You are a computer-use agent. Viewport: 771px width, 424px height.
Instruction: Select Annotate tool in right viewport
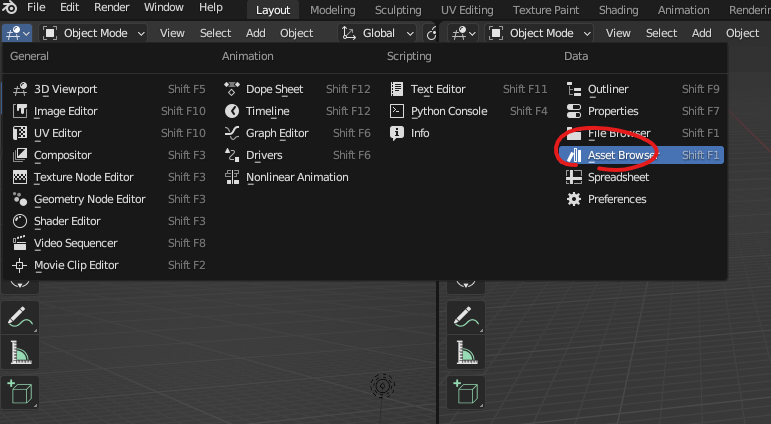pos(466,317)
